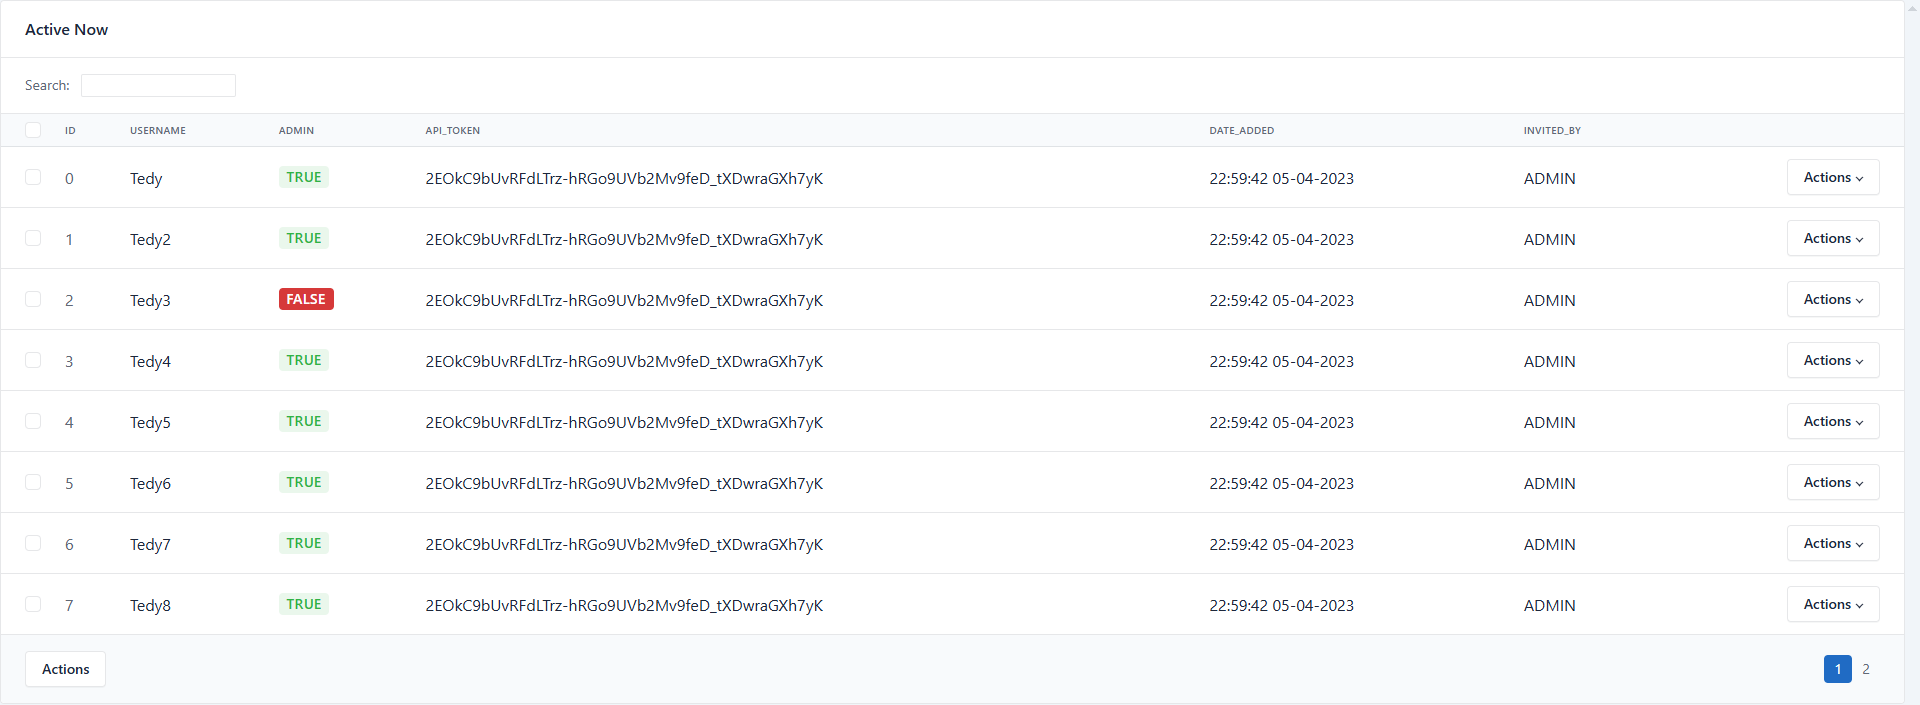
Task: Sort by INVITED_BY column header
Action: pos(1552,131)
